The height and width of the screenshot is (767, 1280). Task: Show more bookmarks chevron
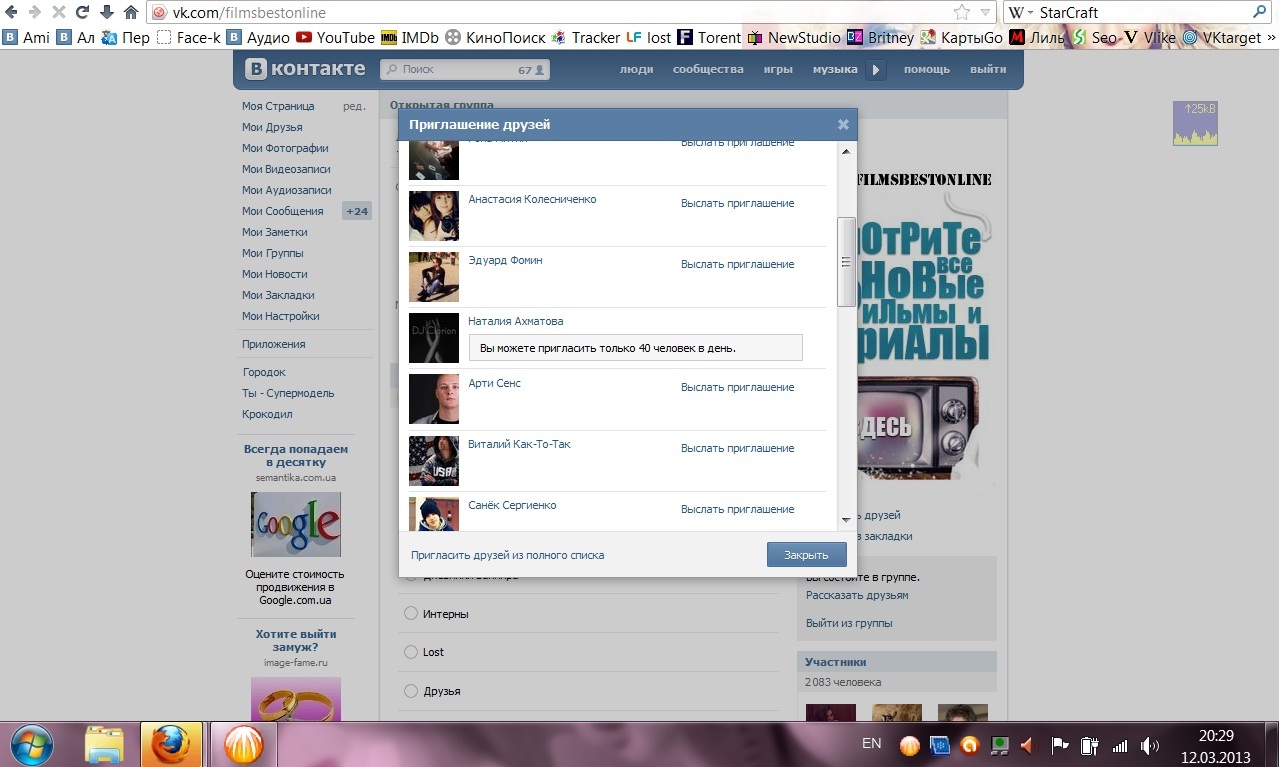point(1273,38)
